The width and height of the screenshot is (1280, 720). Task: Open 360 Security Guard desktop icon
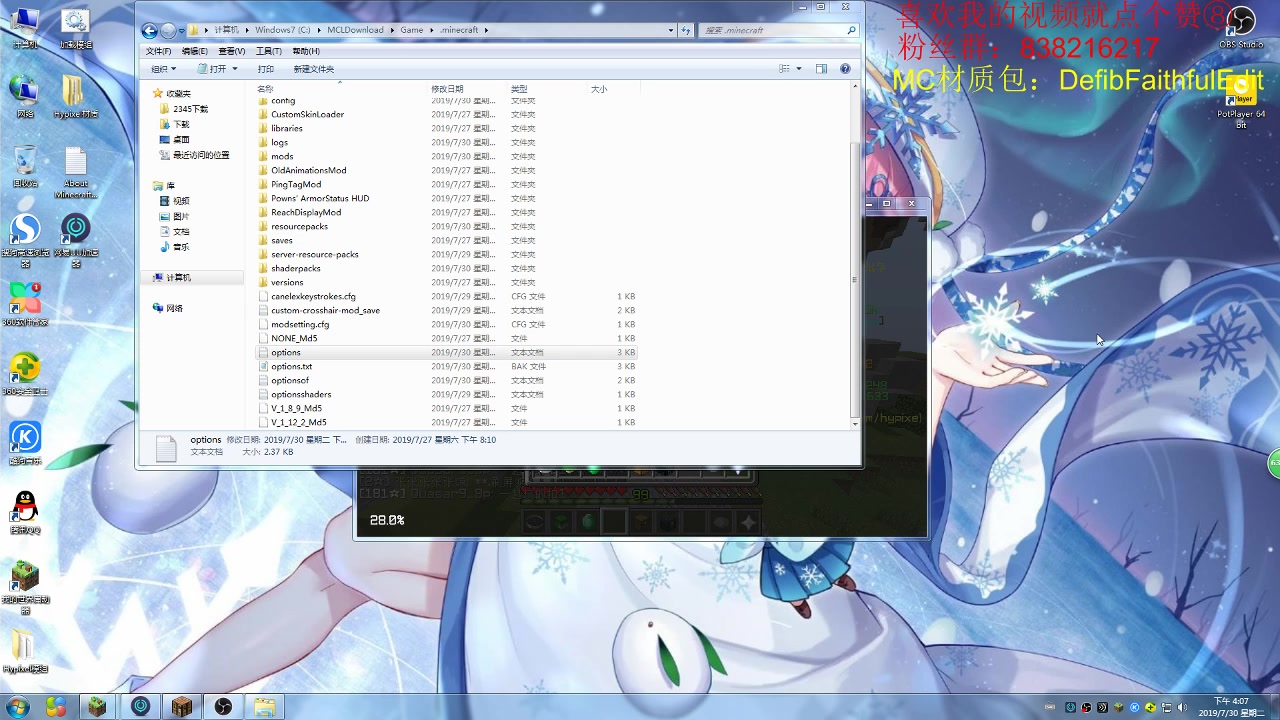tap(25, 374)
